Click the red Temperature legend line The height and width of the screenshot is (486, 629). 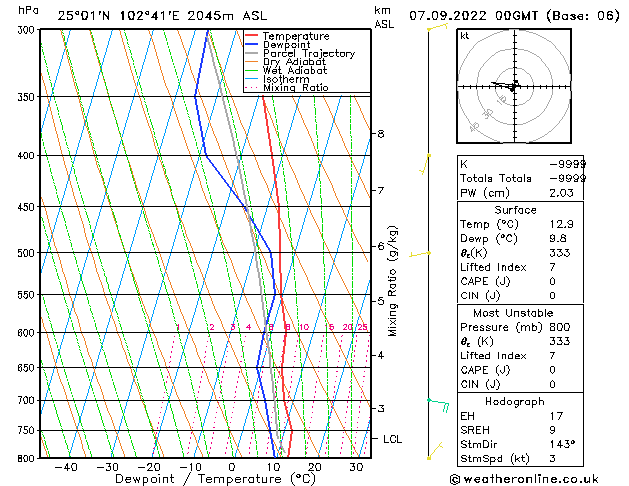pos(251,36)
